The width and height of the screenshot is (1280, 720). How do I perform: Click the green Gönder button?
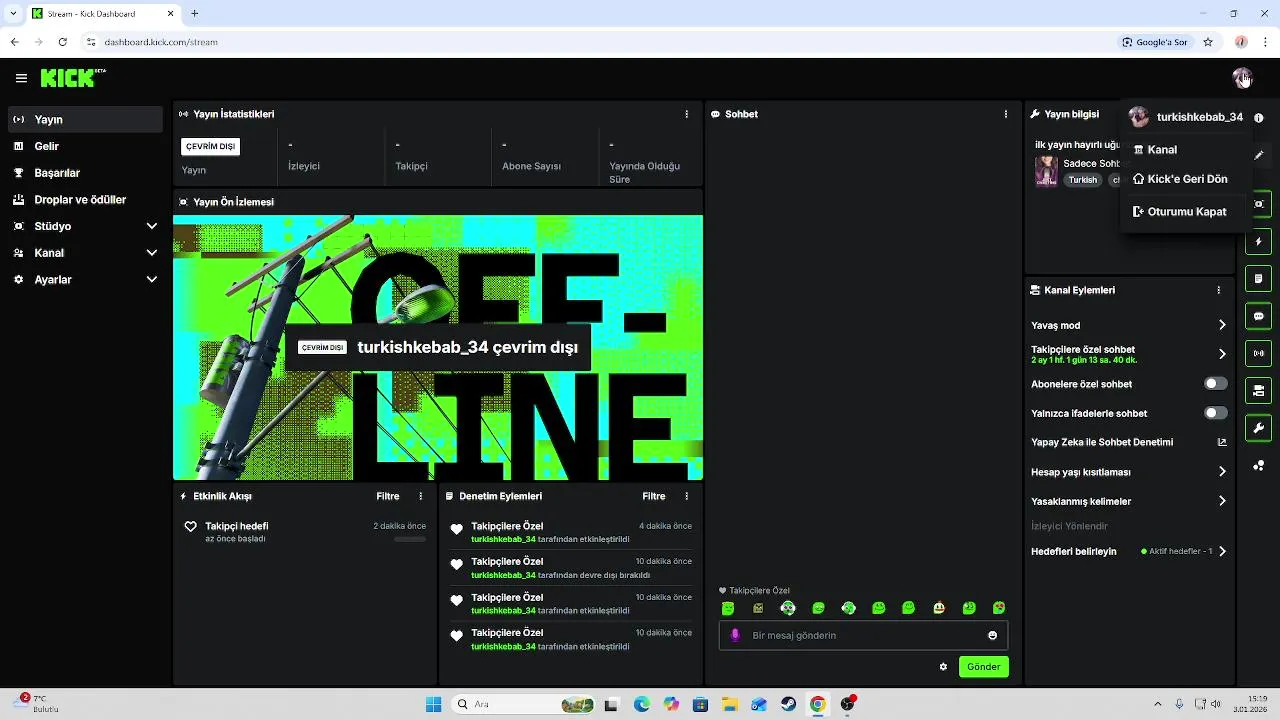pos(984,667)
